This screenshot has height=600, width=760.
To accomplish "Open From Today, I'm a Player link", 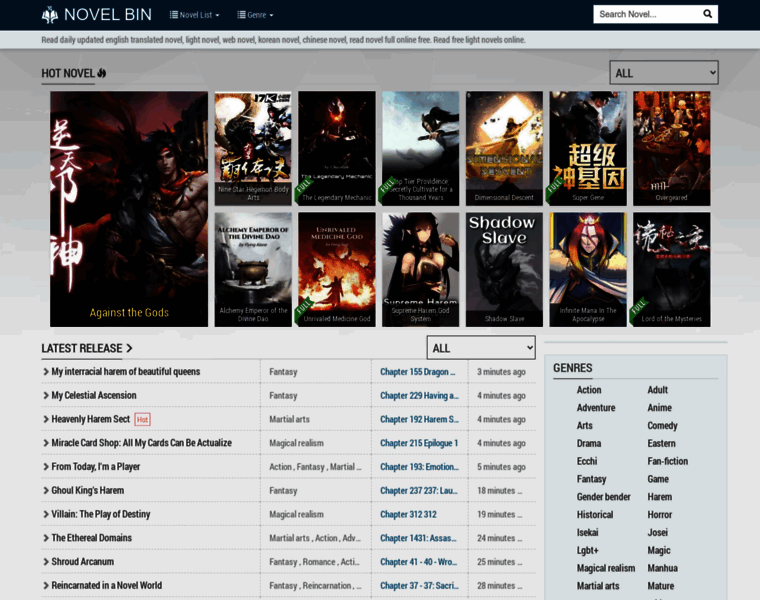I will point(95,467).
